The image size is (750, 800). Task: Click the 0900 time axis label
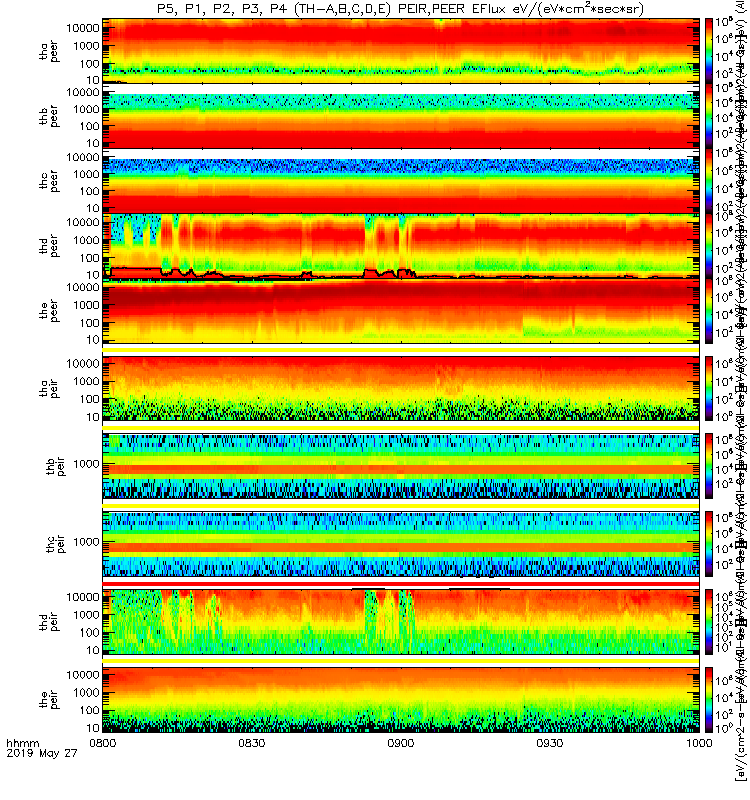coord(401,743)
